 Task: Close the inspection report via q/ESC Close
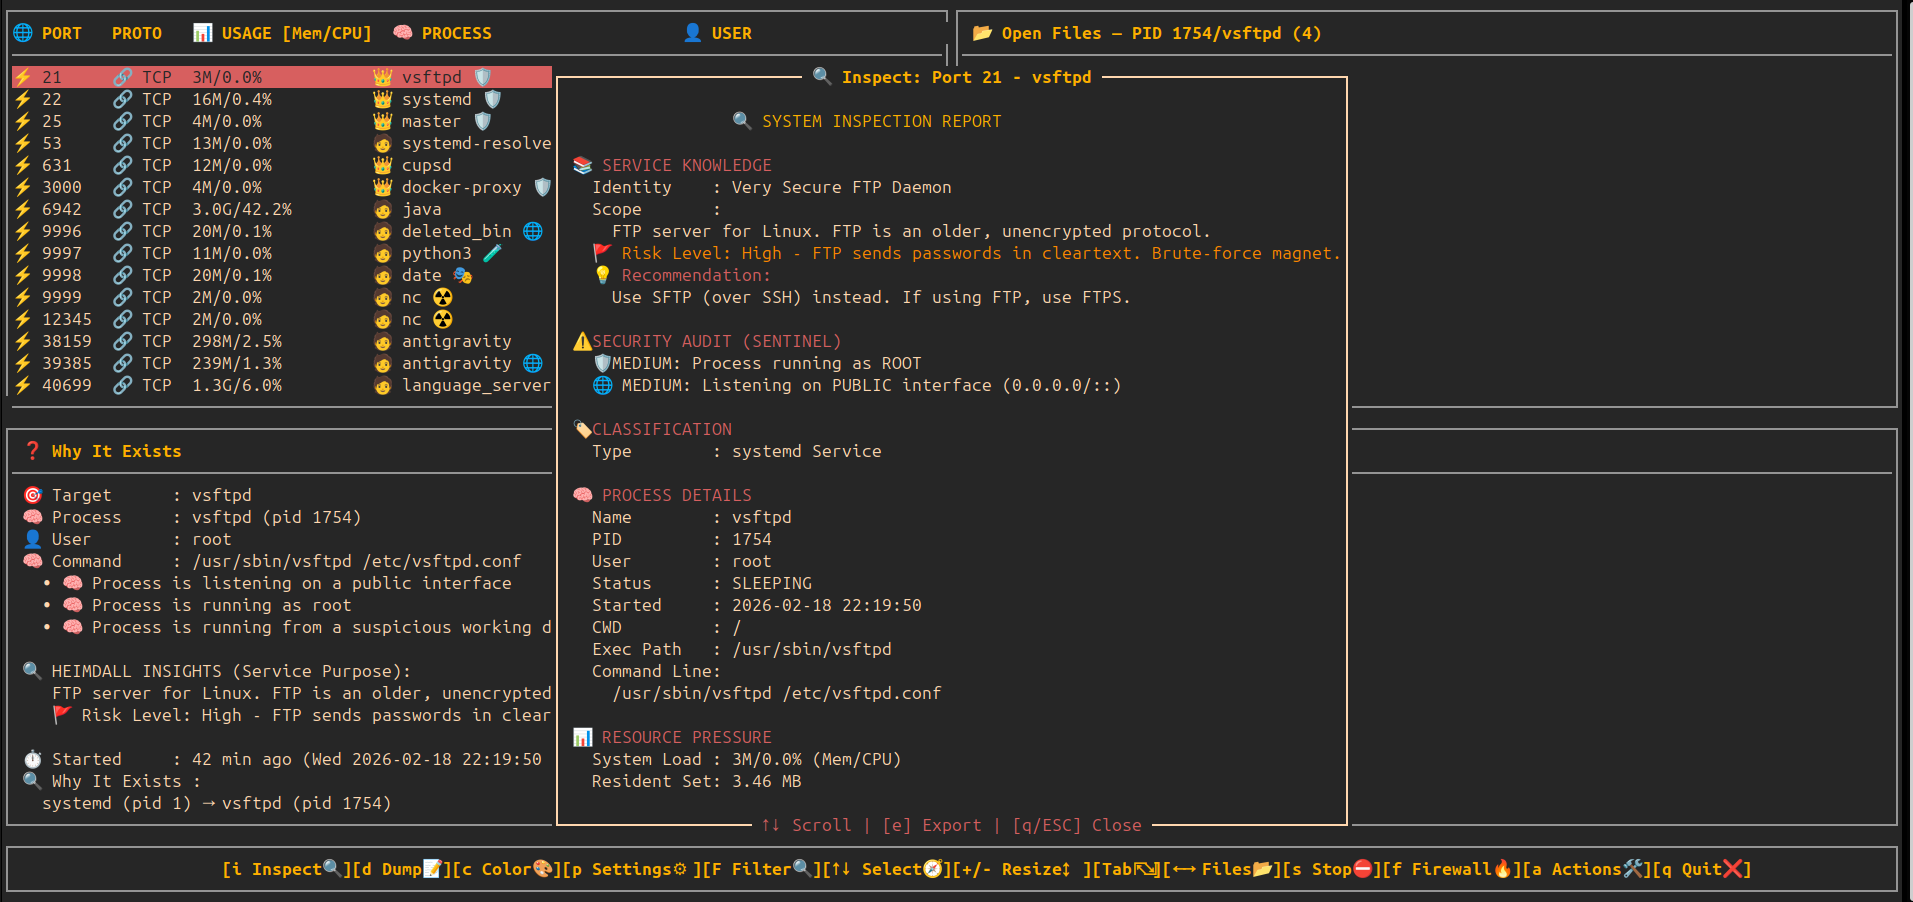click(x=1077, y=825)
